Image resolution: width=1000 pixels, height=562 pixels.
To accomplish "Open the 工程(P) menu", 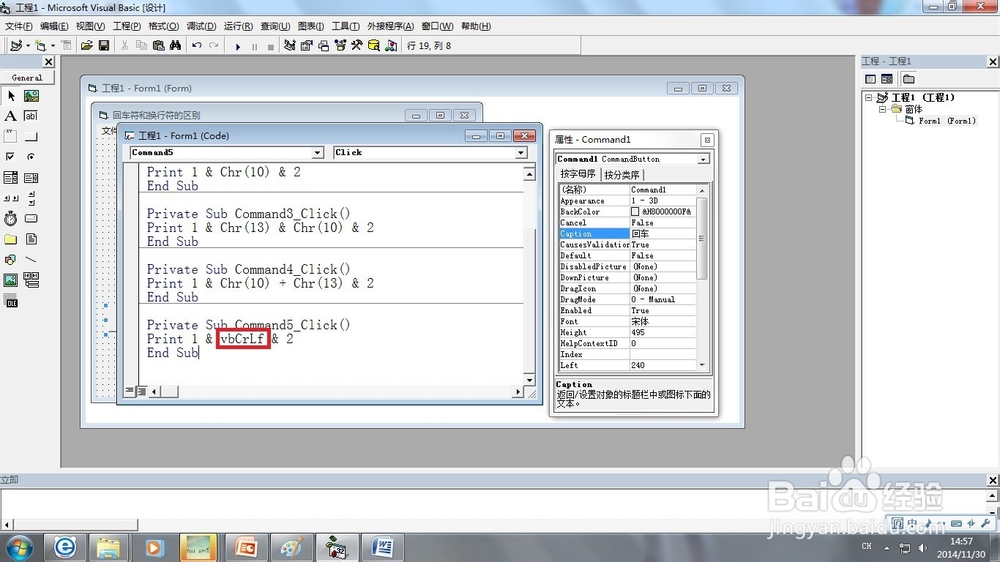I will (x=126, y=26).
